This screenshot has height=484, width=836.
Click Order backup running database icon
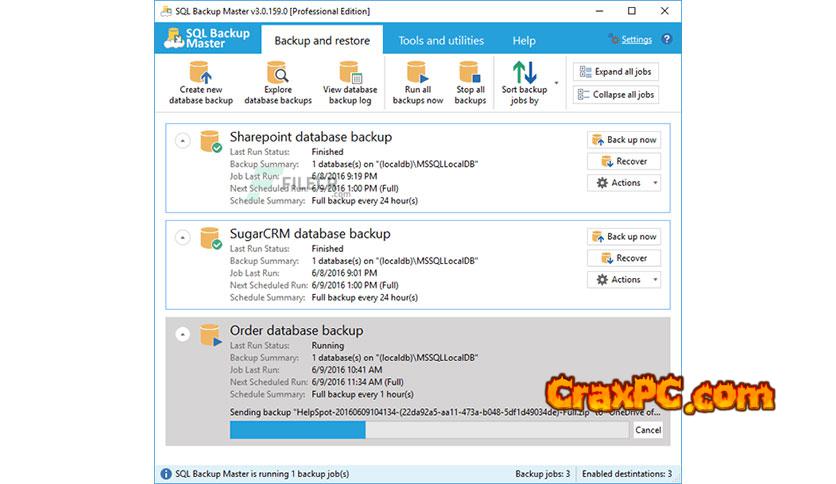pyautogui.click(x=211, y=335)
